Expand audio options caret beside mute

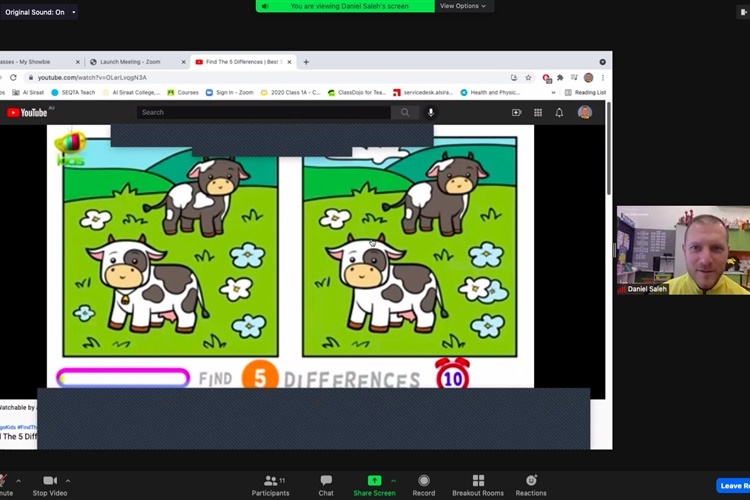pyautogui.click(x=18, y=480)
